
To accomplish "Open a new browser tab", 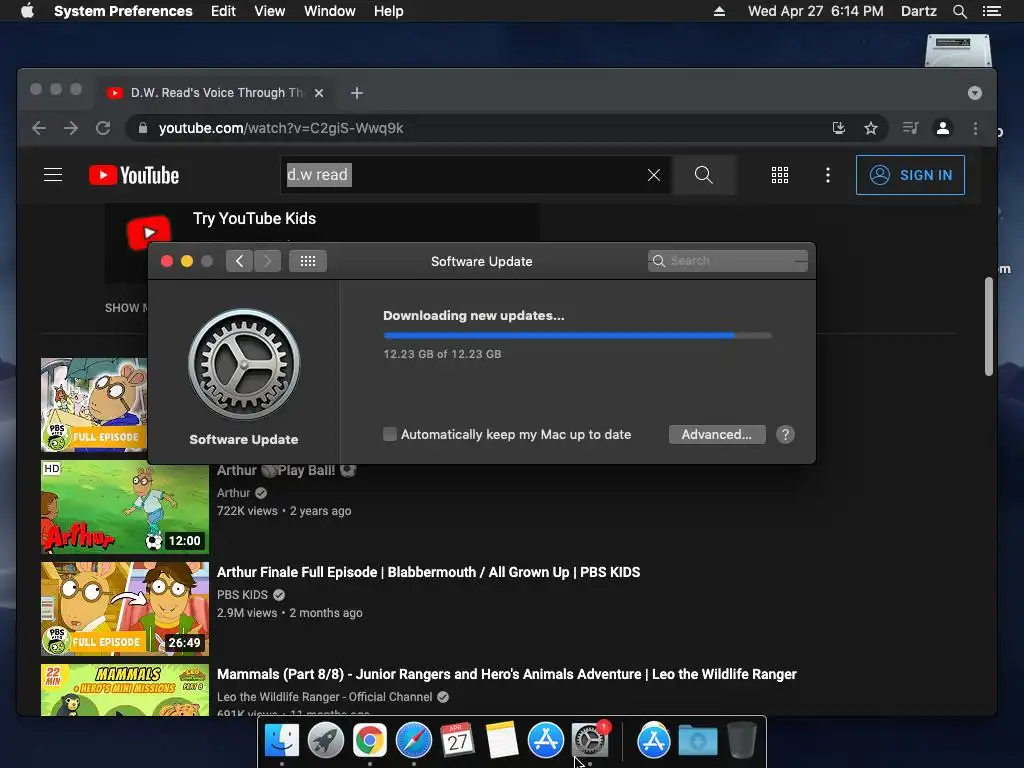I will (357, 93).
